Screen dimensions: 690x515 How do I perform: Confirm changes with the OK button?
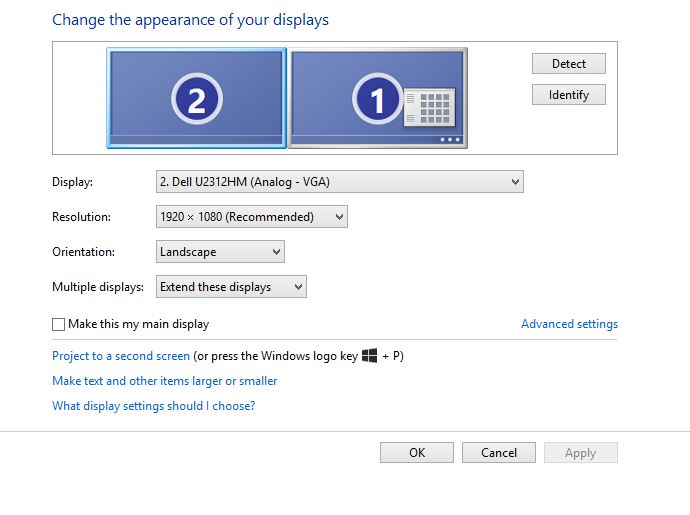(x=417, y=453)
